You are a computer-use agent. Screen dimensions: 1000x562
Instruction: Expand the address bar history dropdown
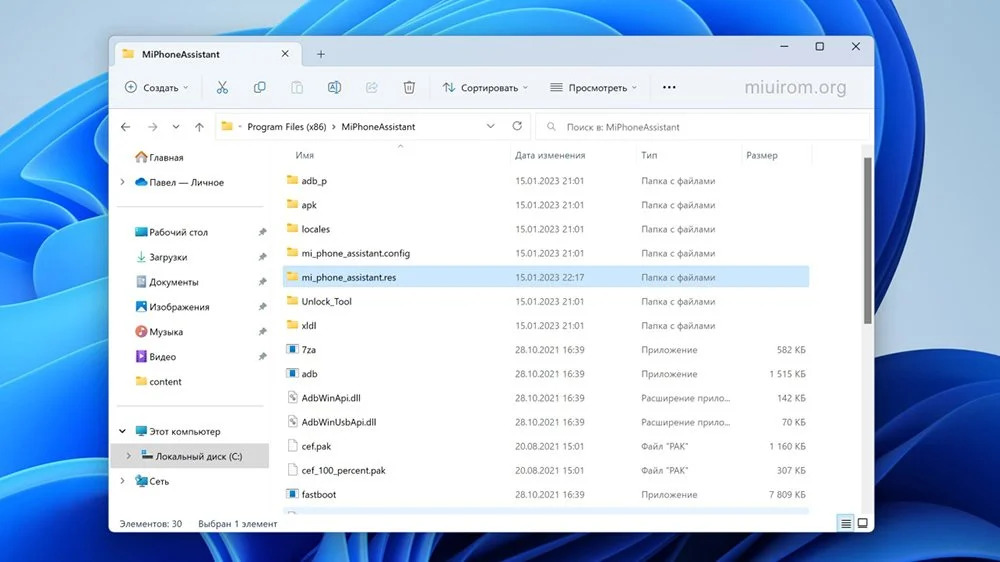click(490, 126)
